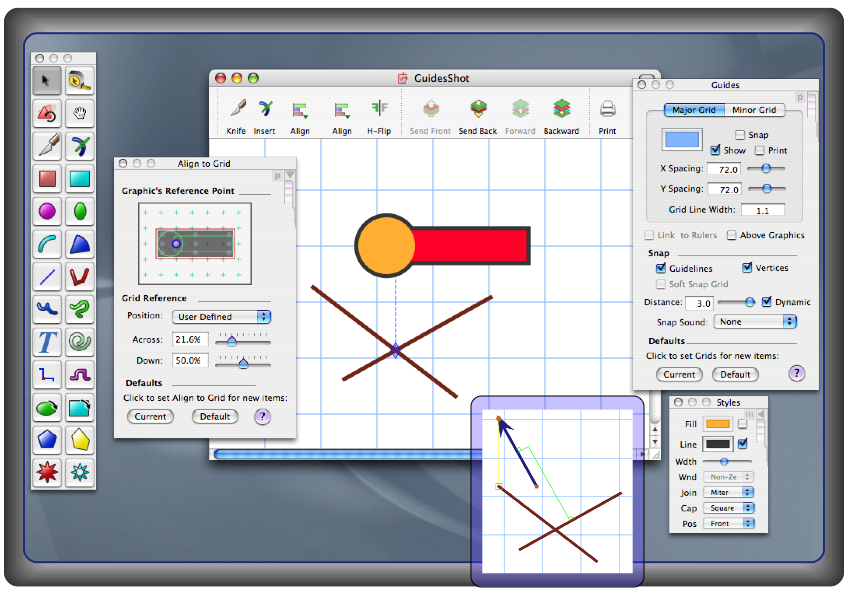The width and height of the screenshot is (849, 599).
Task: Switch to the Major Grid tab
Action: [x=694, y=110]
